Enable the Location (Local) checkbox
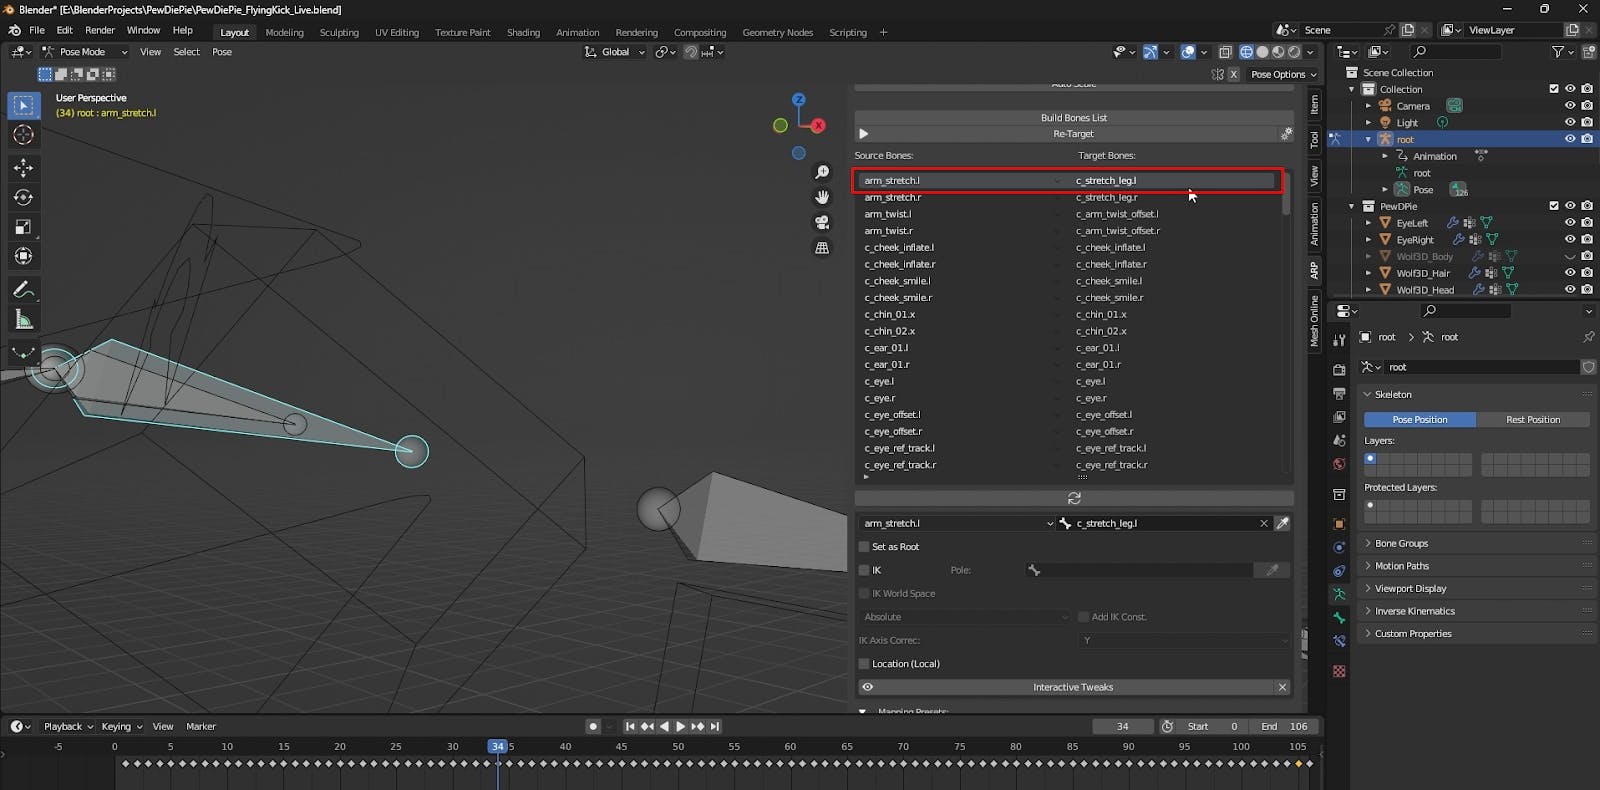Viewport: 1600px width, 790px height. click(864, 664)
